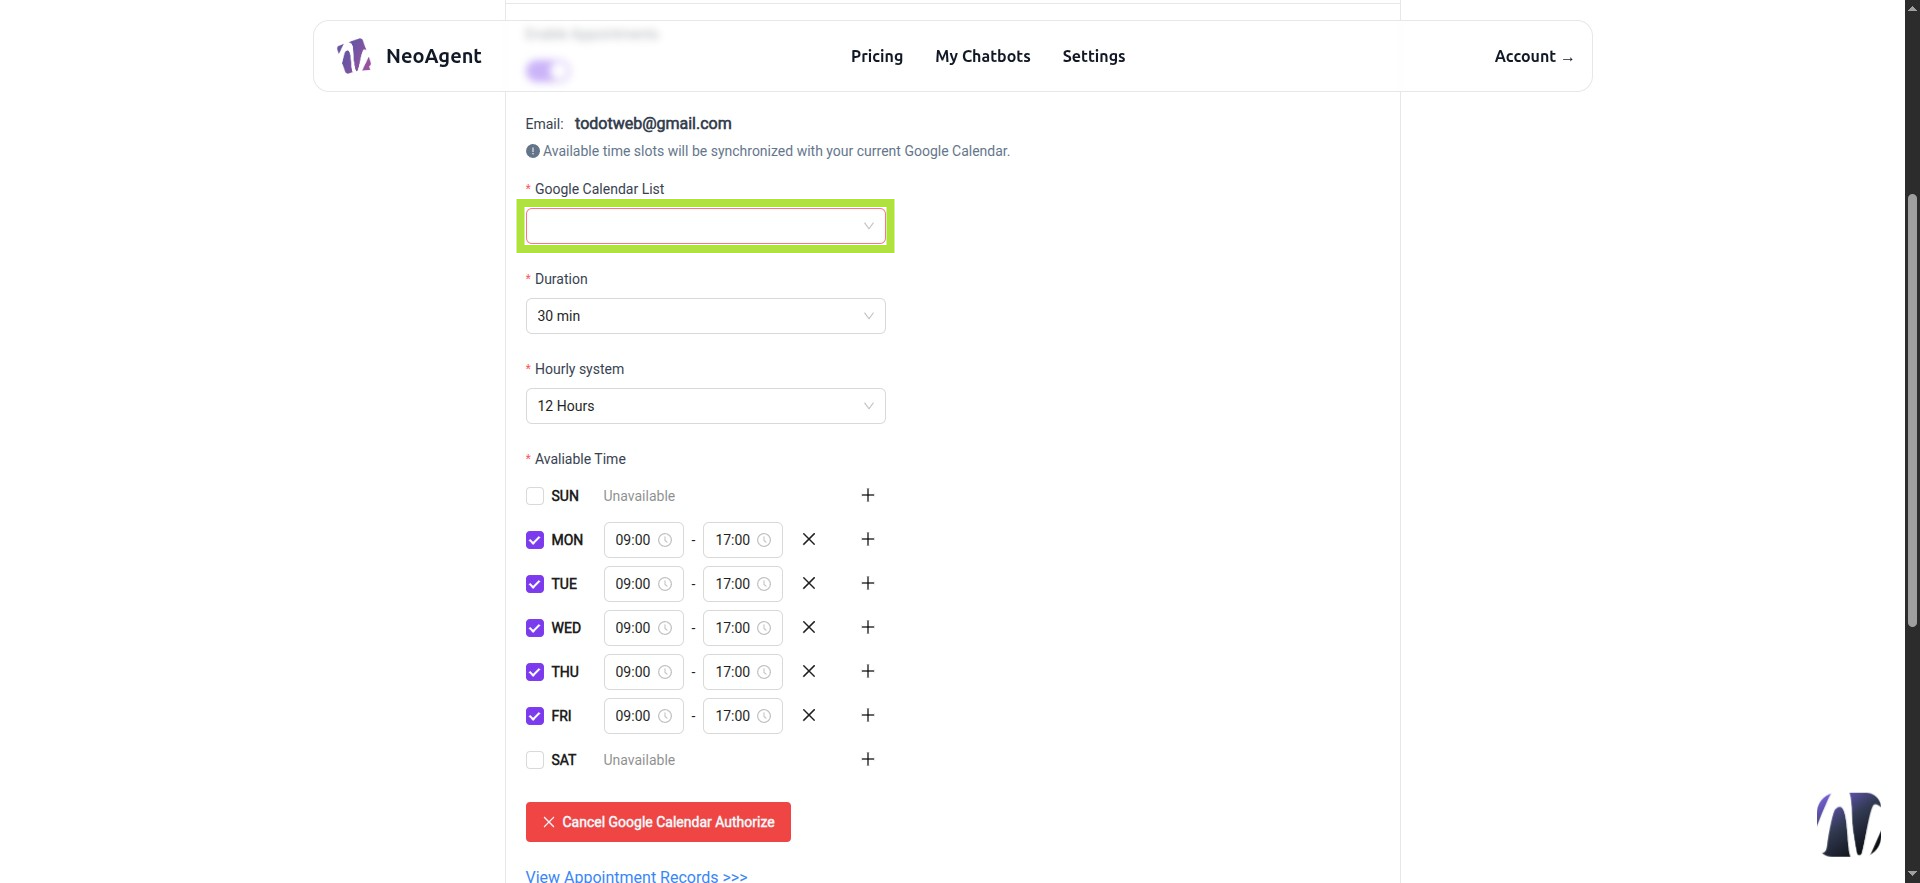Add a time slot for SAT
Viewport: 1920px width, 883px height.
(868, 760)
